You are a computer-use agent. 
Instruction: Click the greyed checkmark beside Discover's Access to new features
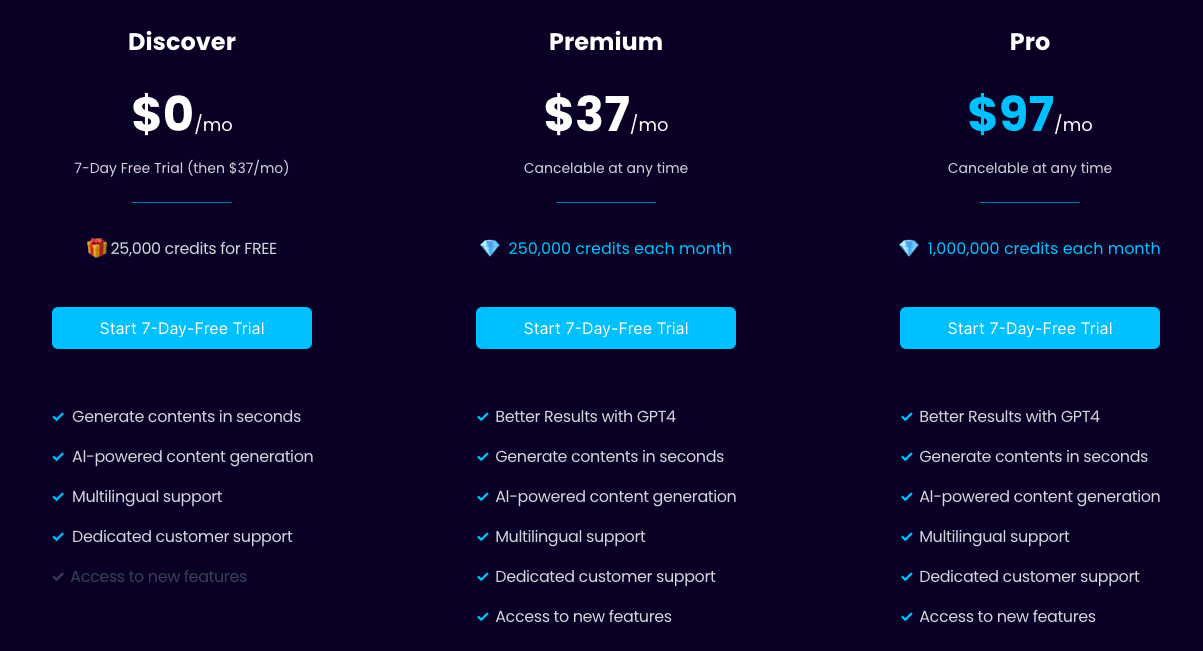click(x=58, y=577)
